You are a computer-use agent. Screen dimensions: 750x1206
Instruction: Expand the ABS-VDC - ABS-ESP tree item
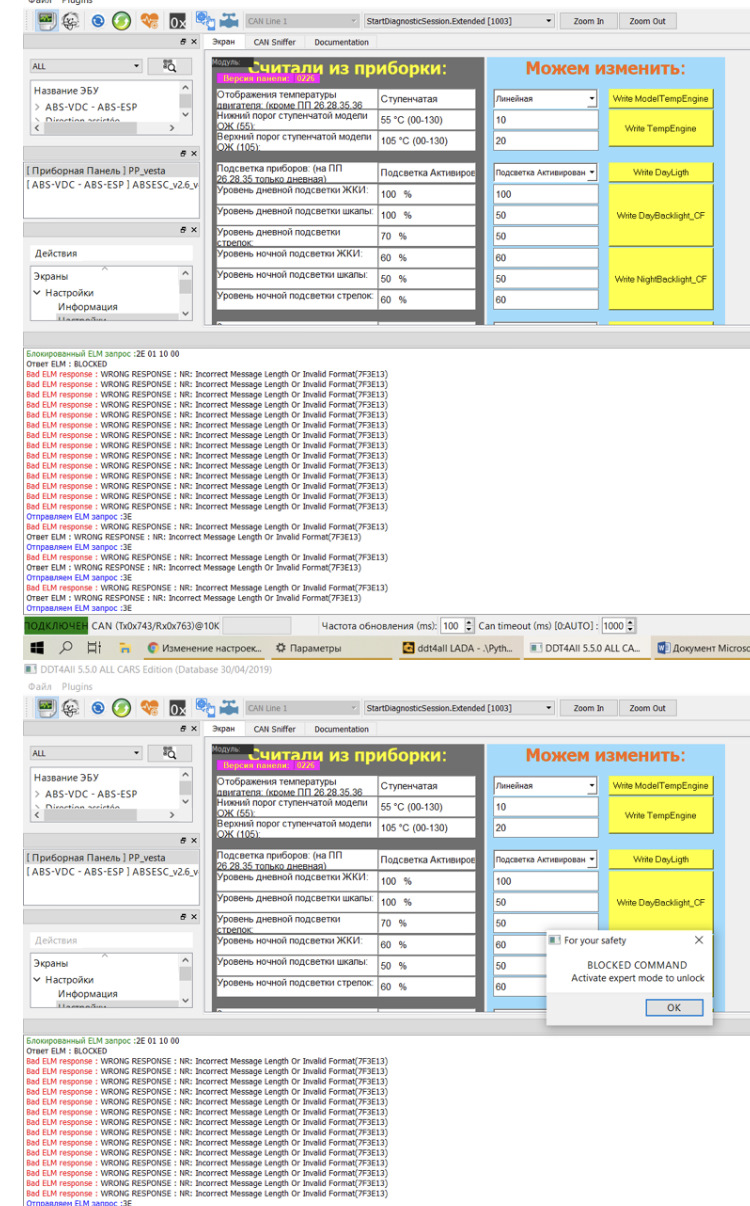[37, 106]
